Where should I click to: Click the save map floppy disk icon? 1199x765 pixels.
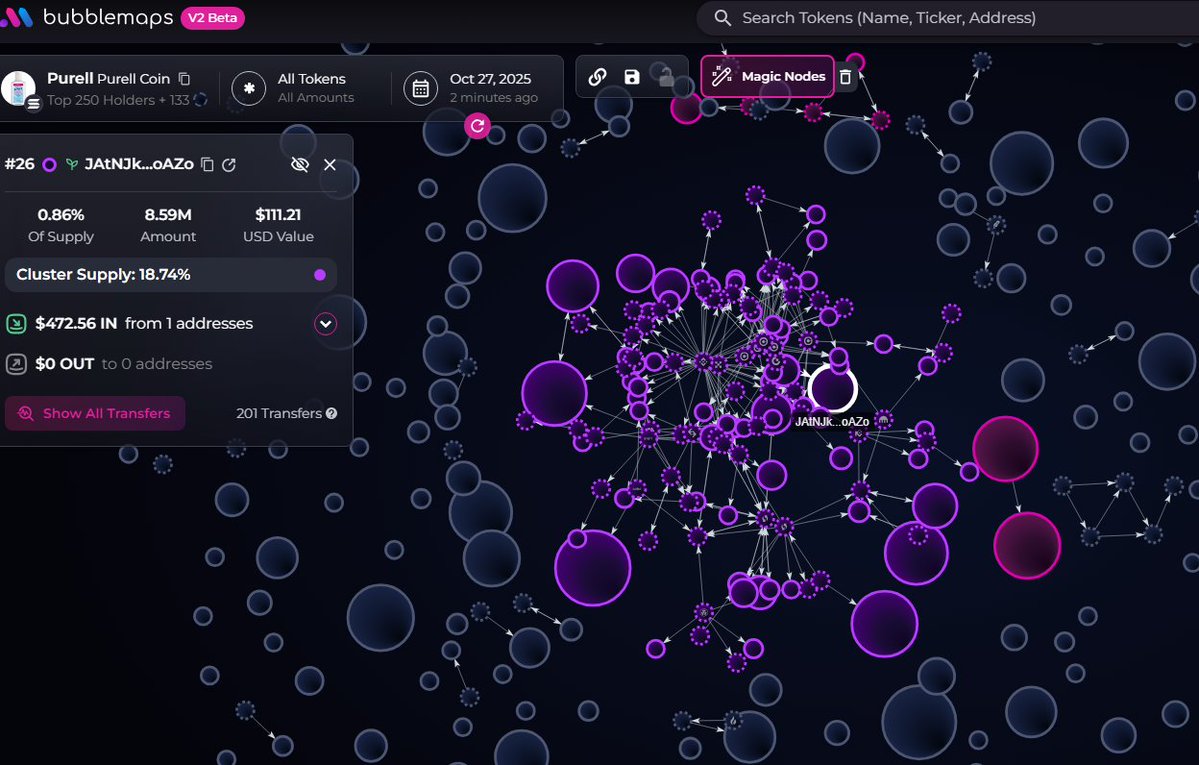coord(631,77)
